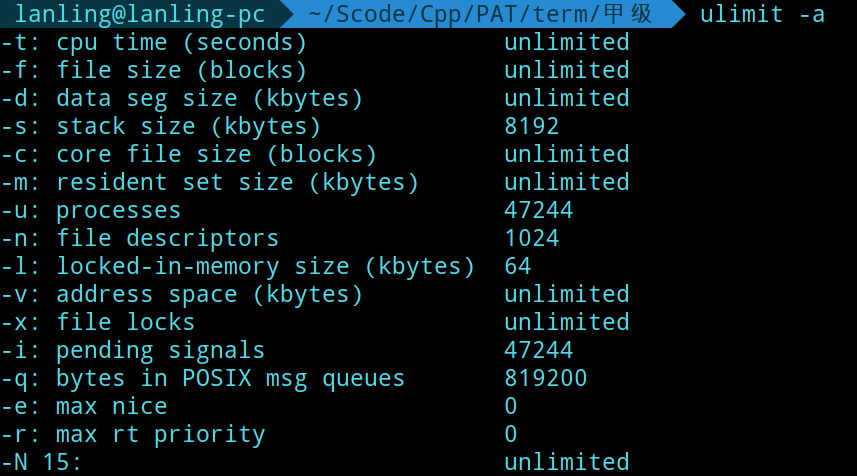Click the file size (blocks) label

pos(181,70)
